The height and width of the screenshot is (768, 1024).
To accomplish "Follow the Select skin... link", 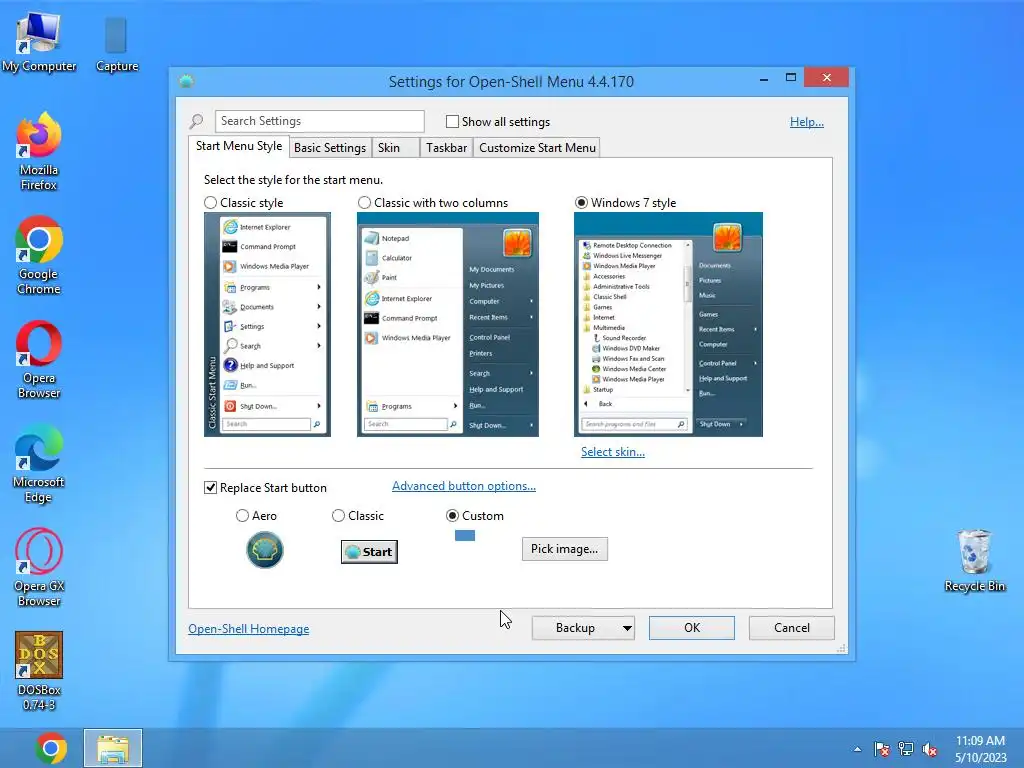I will pyautogui.click(x=613, y=452).
